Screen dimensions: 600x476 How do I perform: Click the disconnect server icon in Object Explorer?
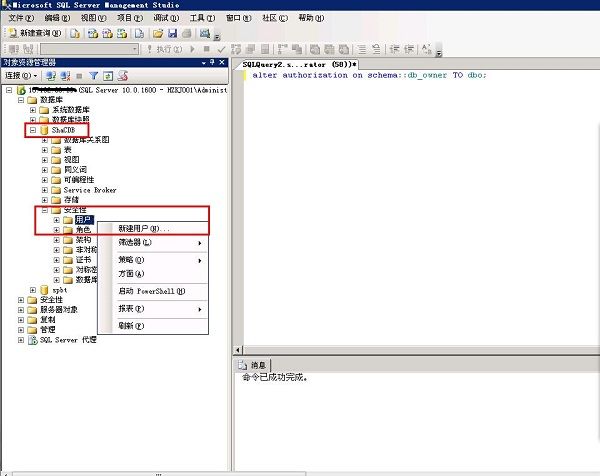point(65,76)
